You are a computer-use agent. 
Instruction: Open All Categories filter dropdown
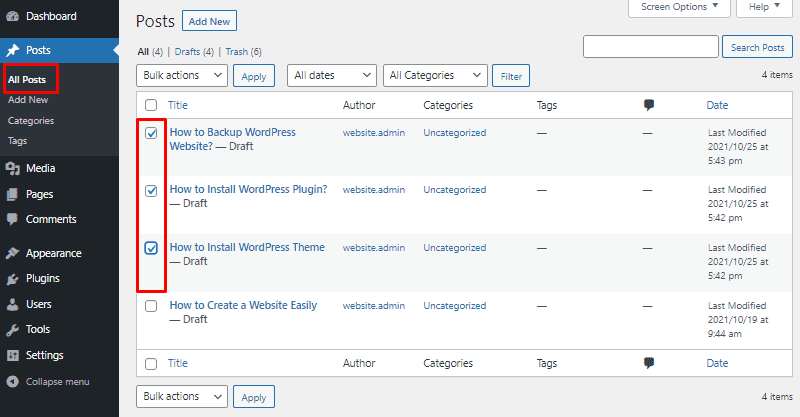(x=435, y=76)
